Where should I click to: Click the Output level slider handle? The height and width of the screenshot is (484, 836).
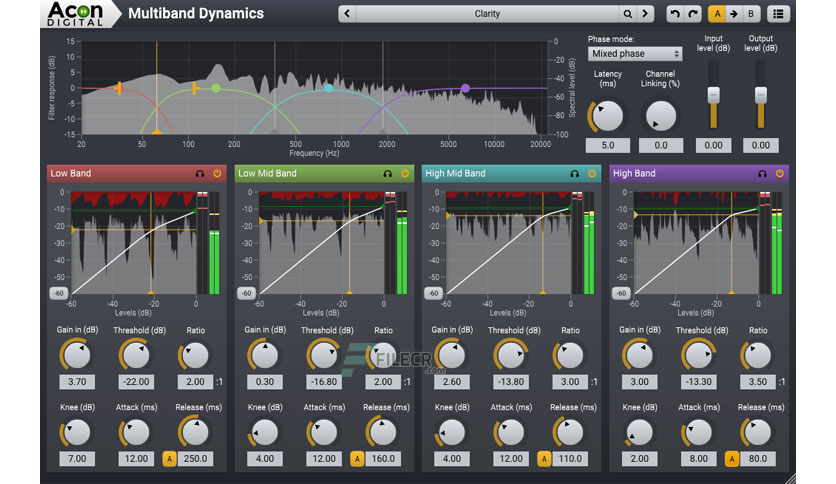[761, 95]
